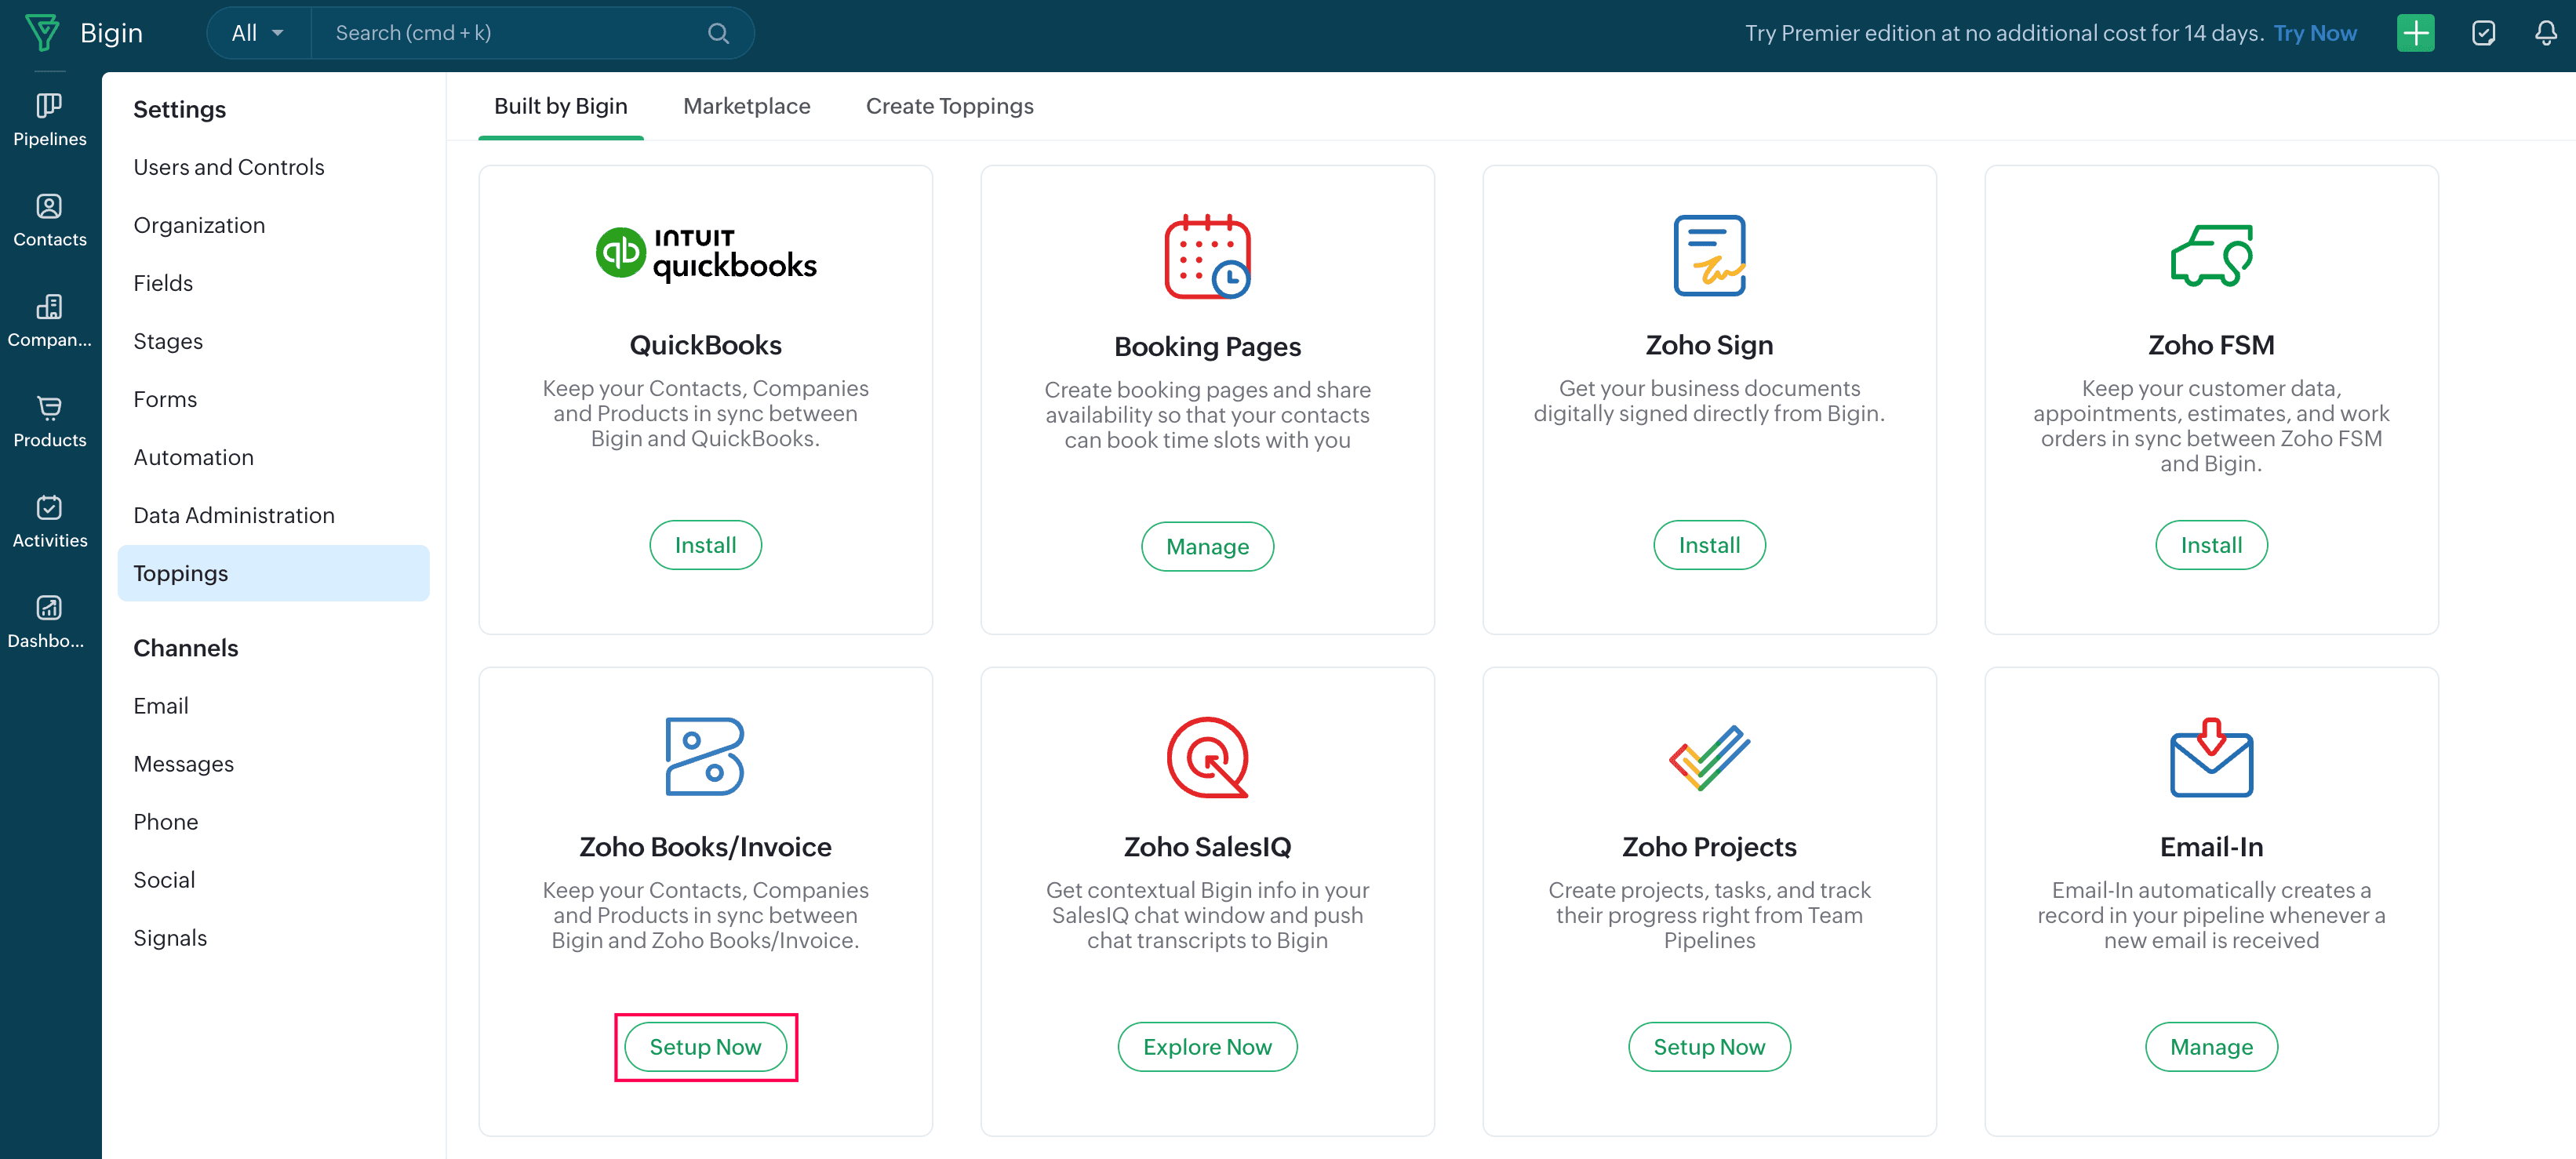The height and width of the screenshot is (1159, 2576).
Task: Open the Activities module icon
Action: click(x=49, y=521)
